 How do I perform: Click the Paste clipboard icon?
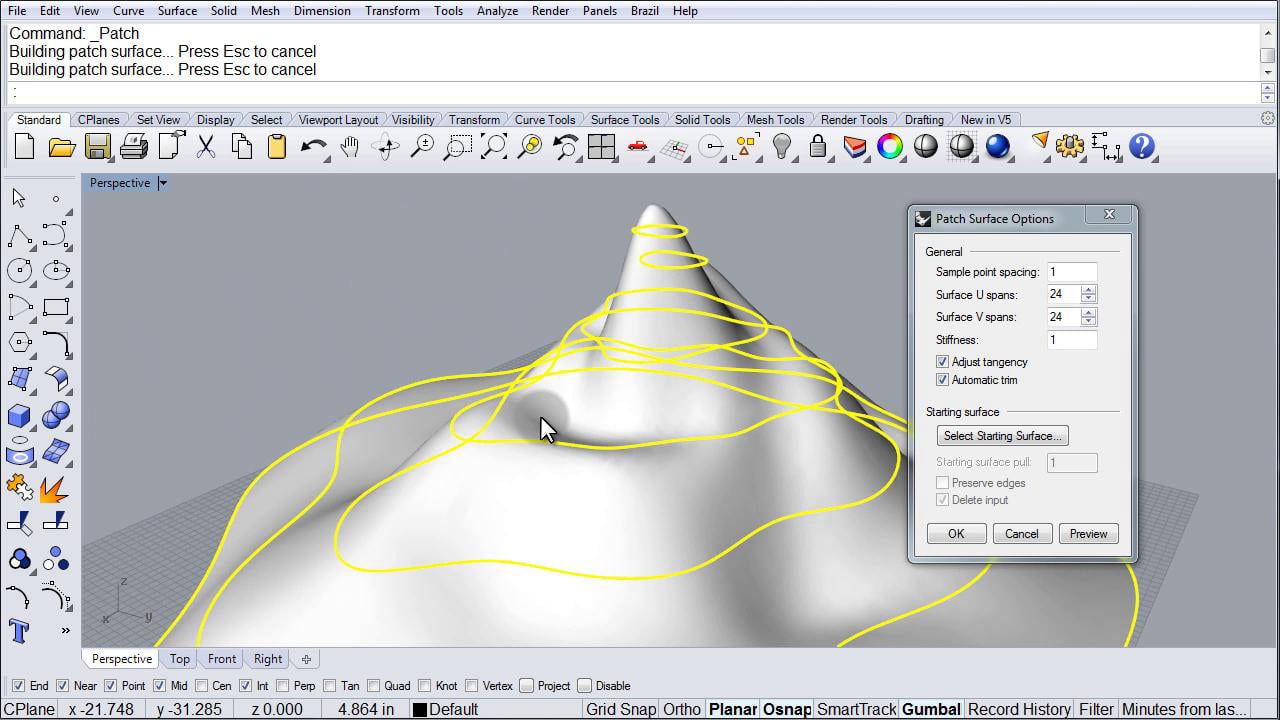(277, 147)
